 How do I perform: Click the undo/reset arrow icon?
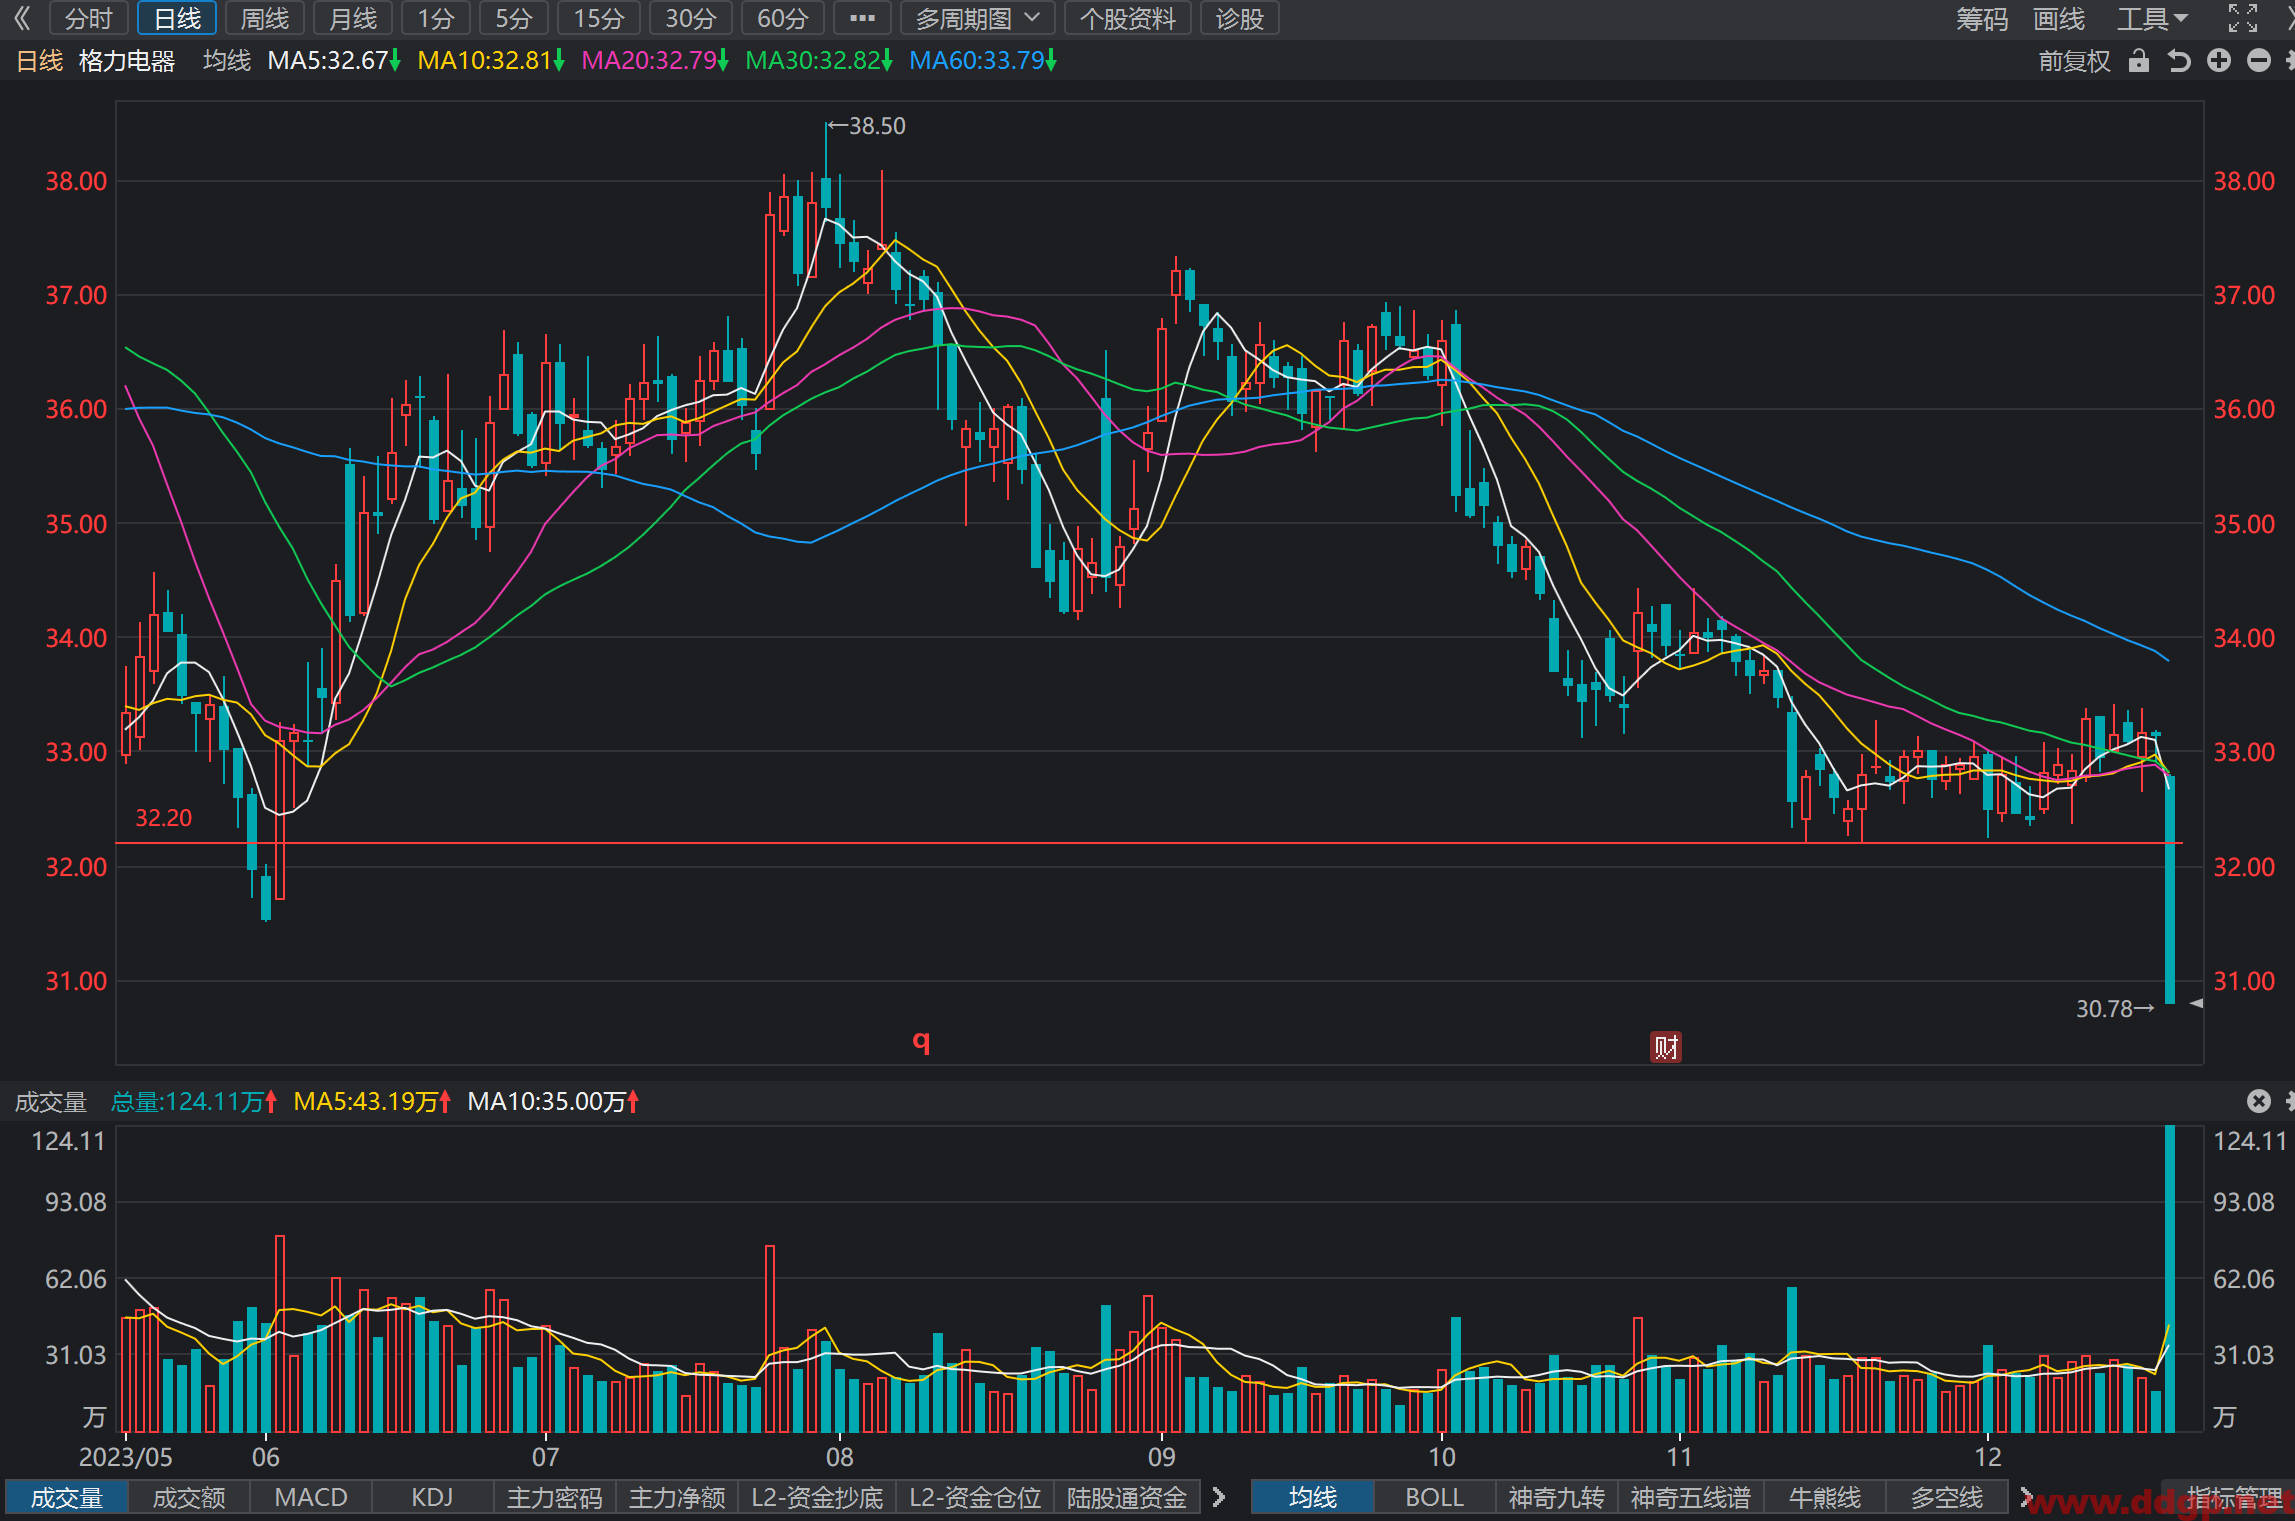pyautogui.click(x=2179, y=61)
